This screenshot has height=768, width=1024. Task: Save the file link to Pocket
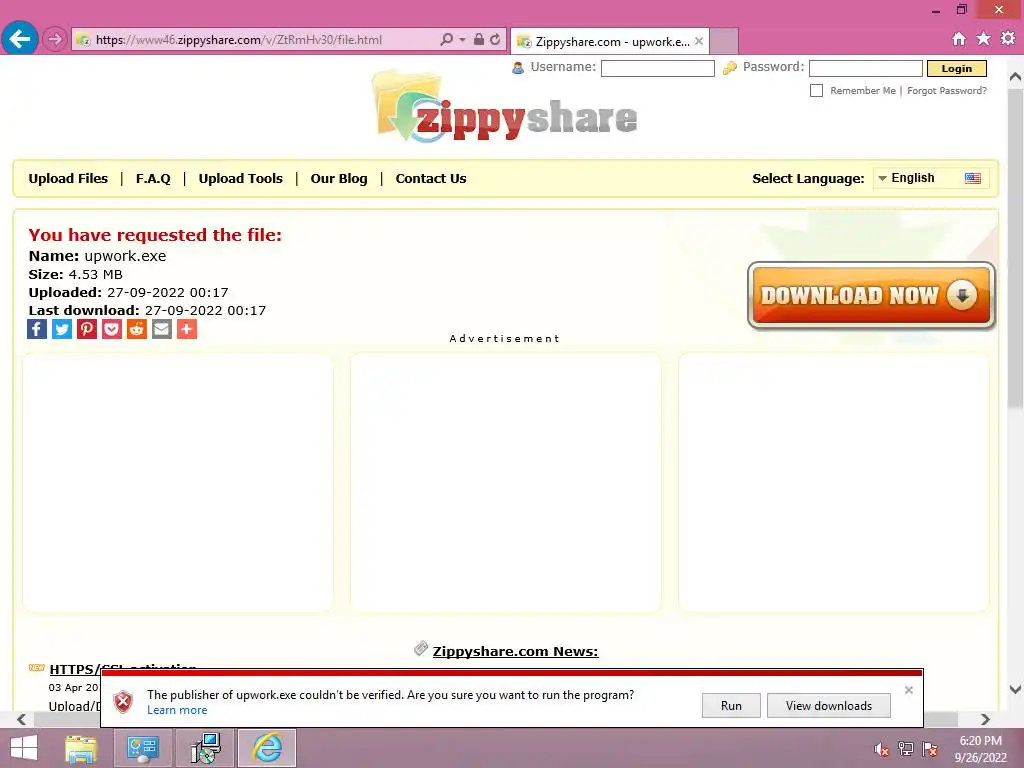pos(112,329)
